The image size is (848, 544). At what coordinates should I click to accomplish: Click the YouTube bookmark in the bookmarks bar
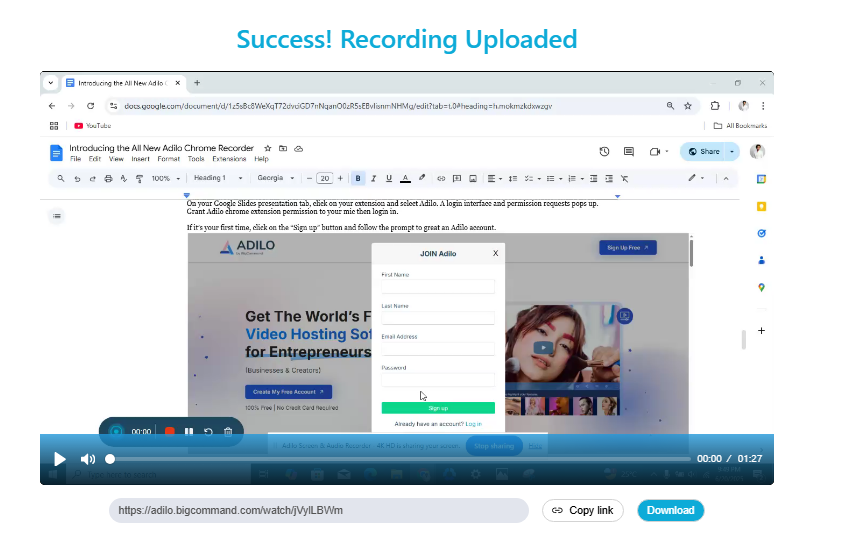click(x=92, y=125)
